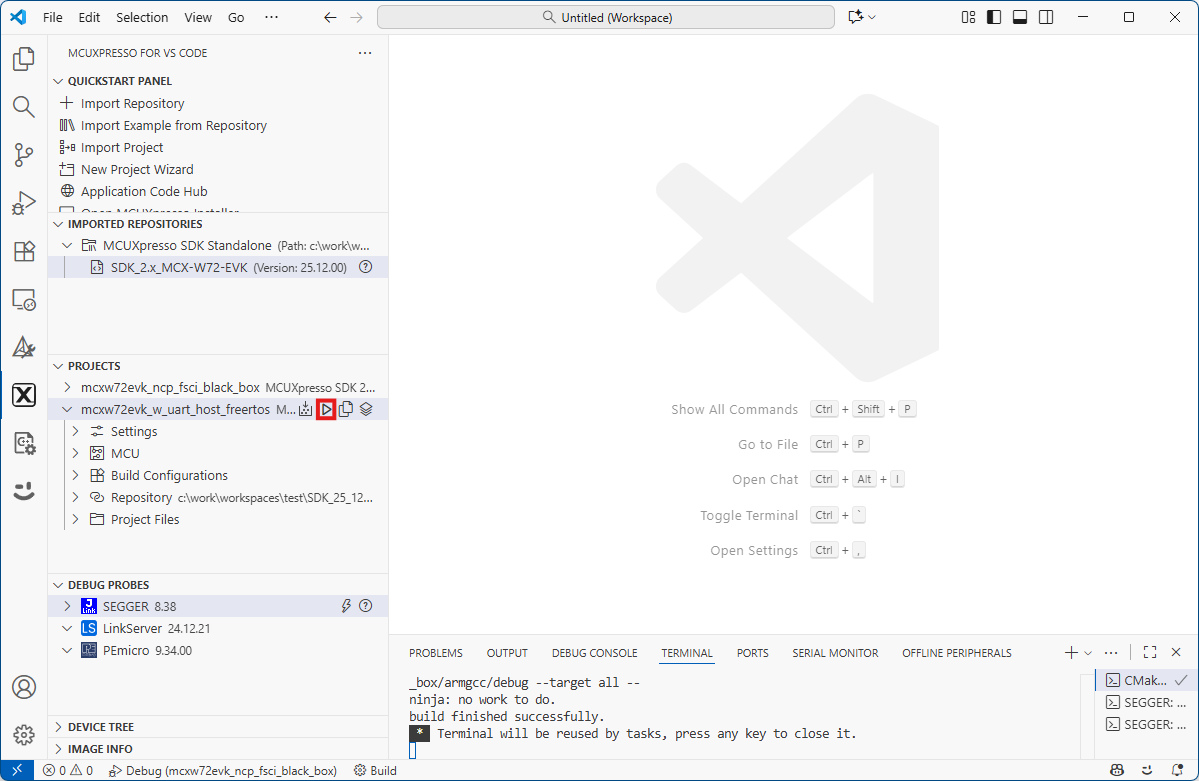This screenshot has height=781, width=1199.
Task: Open Run and Debug view in activity bar
Action: point(24,203)
